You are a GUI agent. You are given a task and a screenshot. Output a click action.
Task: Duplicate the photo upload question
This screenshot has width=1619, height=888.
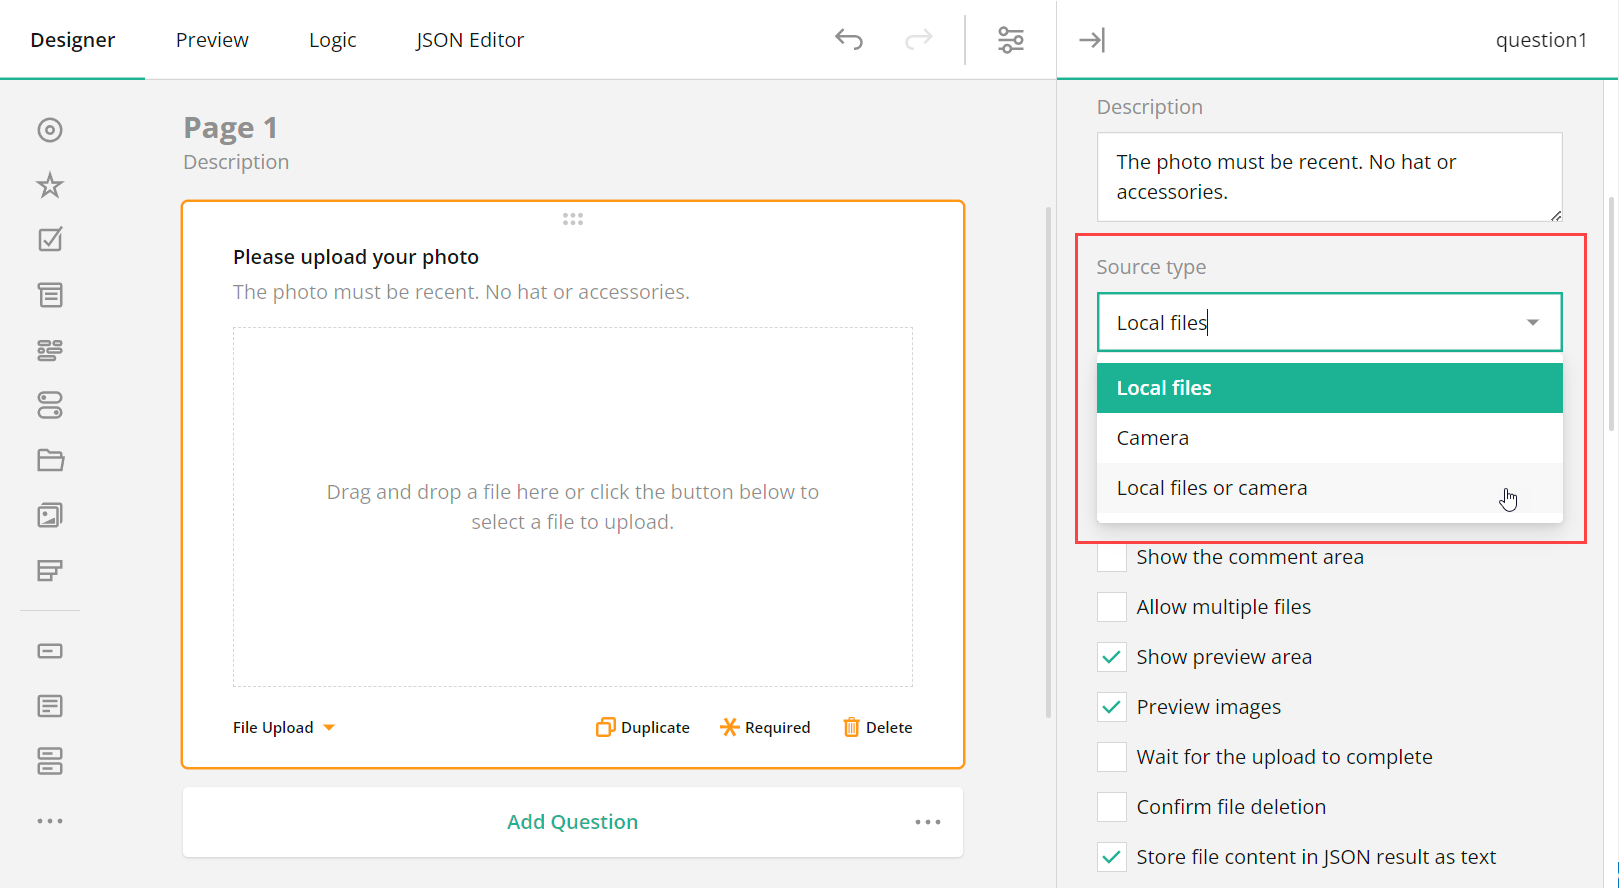coord(643,727)
